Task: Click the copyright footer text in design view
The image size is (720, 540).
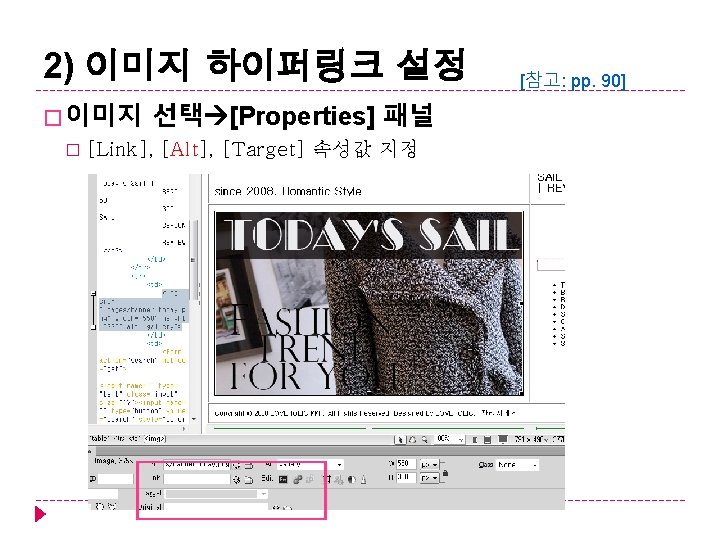Action: 365,413
